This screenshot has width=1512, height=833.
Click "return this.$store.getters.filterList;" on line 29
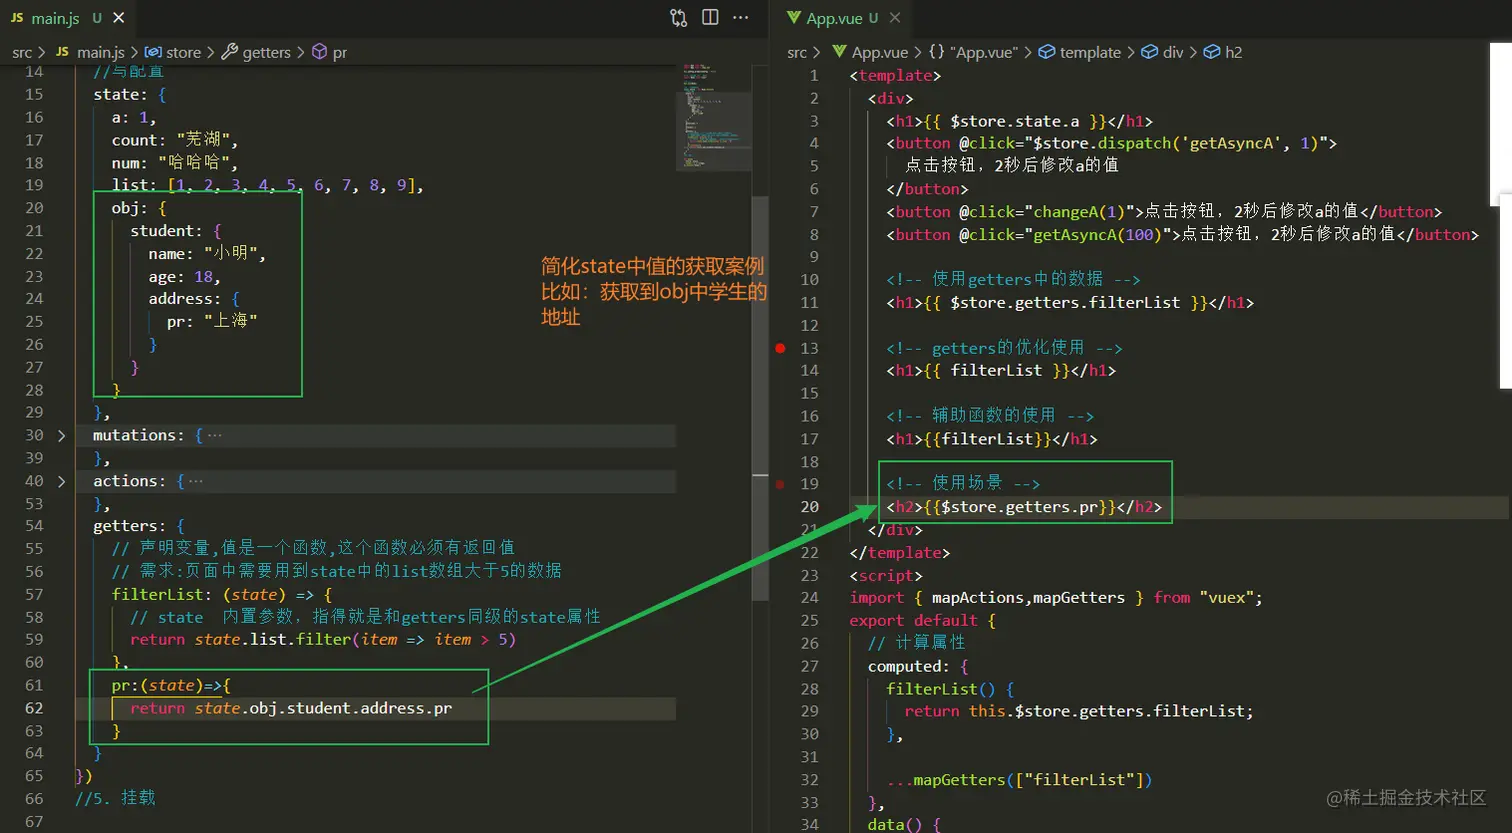[1079, 711]
